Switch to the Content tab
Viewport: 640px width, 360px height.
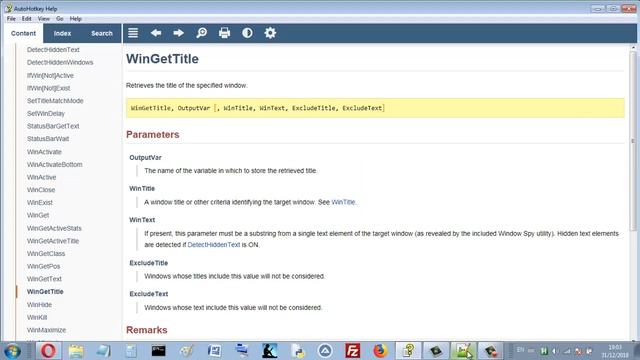[x=23, y=33]
